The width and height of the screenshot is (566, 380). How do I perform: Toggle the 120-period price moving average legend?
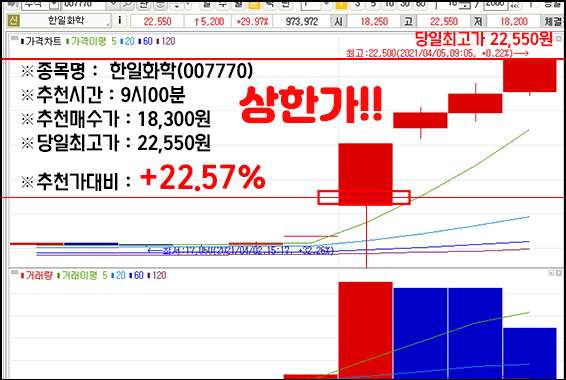(x=166, y=41)
